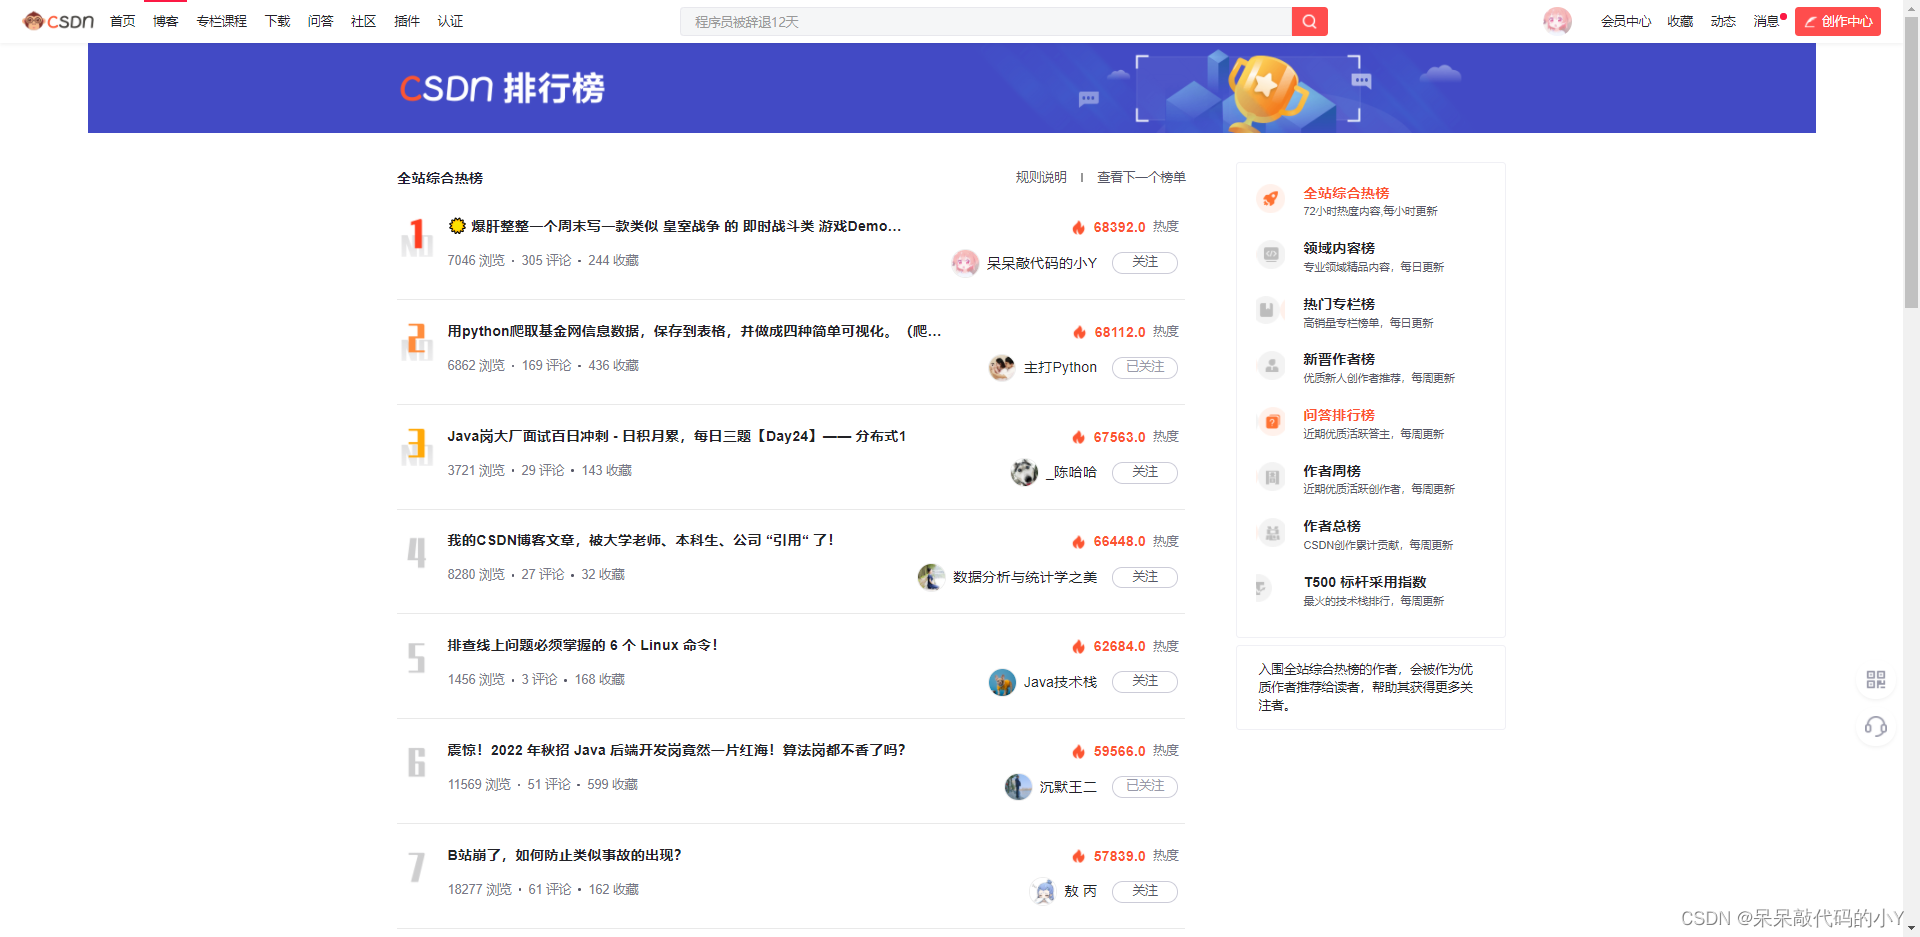Open the QR code floating icon
1920x937 pixels.
(x=1876, y=680)
